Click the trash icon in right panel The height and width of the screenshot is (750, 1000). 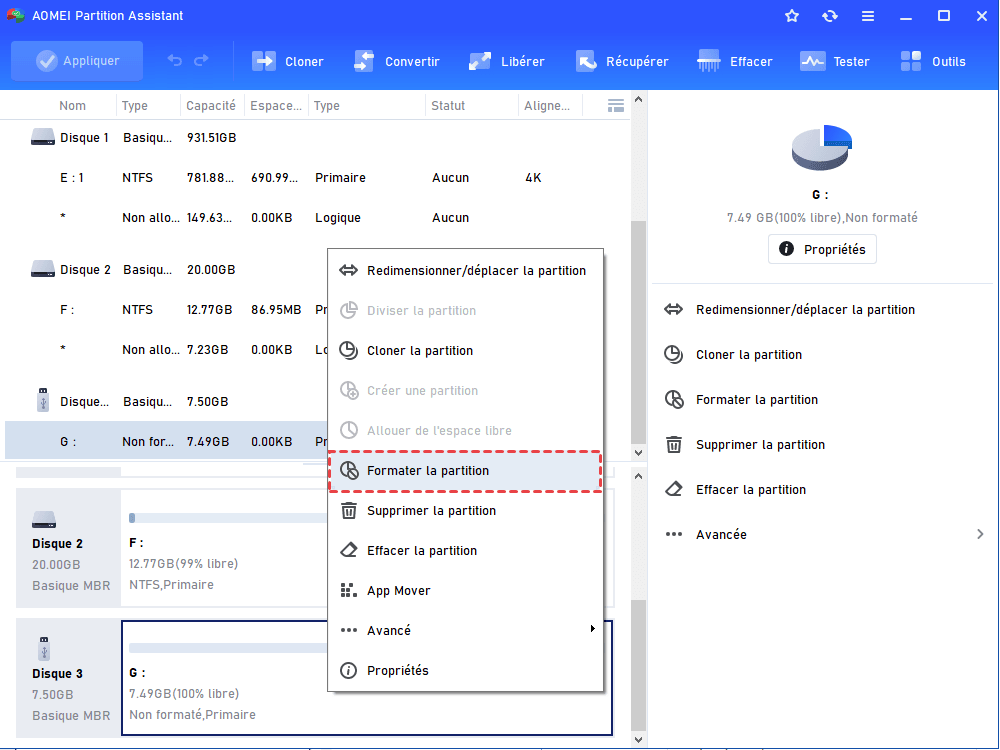click(673, 445)
